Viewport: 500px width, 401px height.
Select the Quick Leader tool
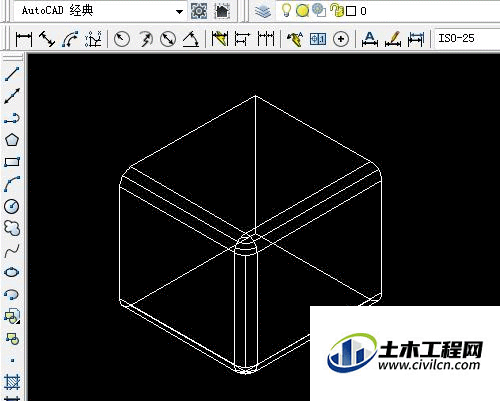[295, 39]
